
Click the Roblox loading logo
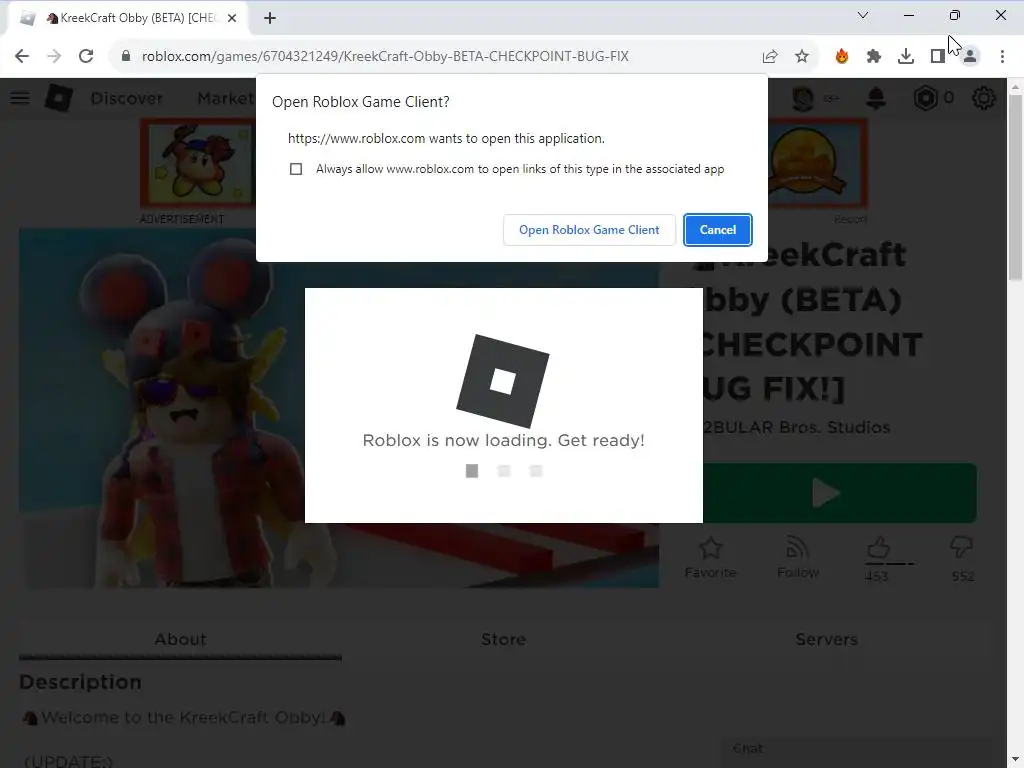tap(503, 381)
